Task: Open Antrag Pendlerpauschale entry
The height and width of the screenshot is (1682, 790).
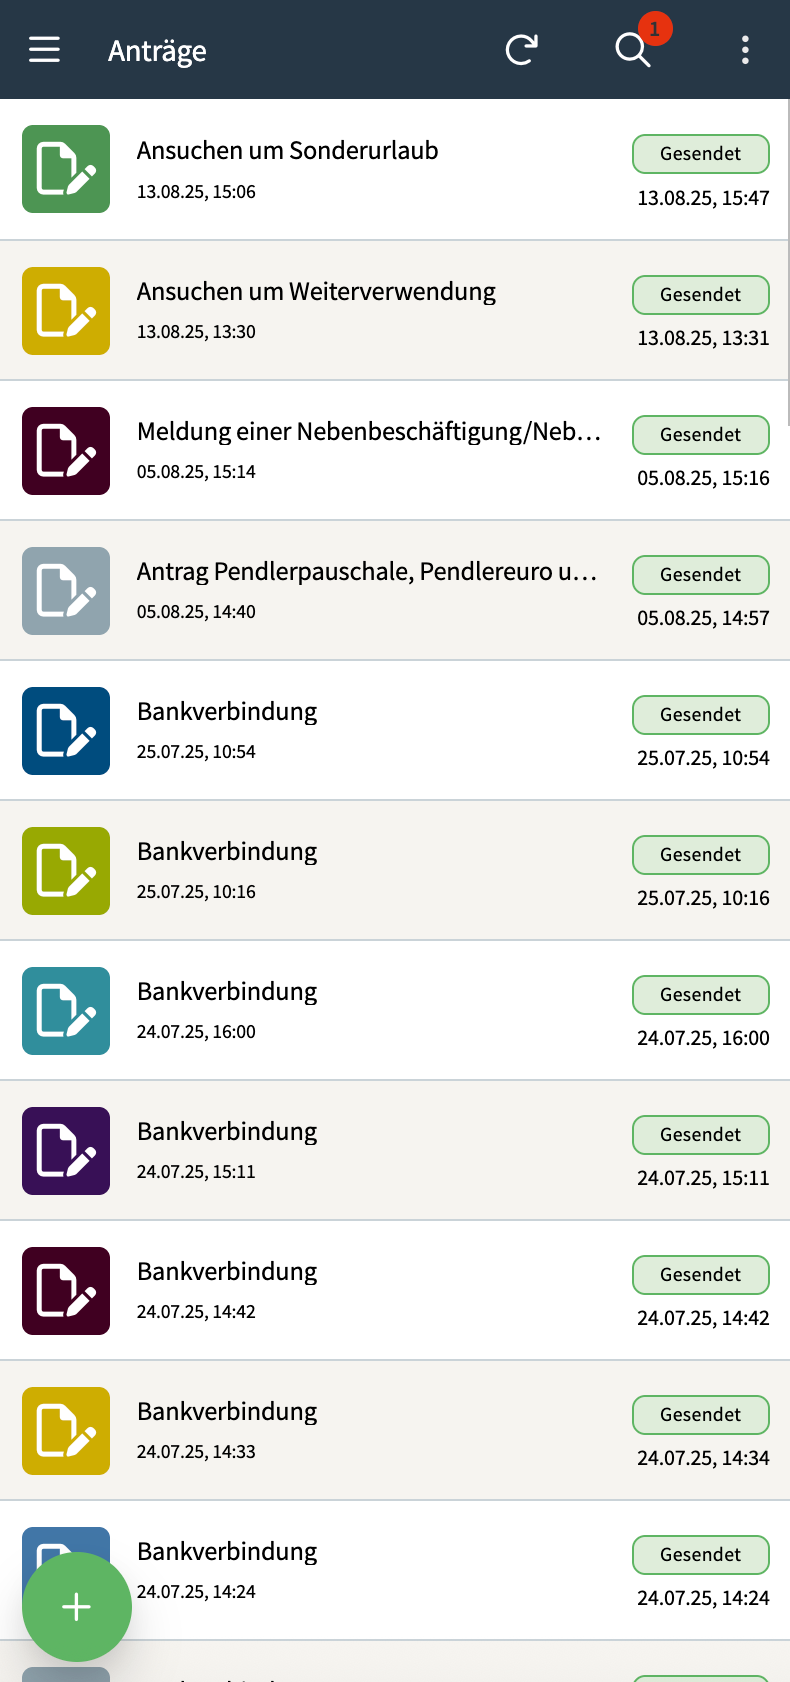Action: pos(395,590)
